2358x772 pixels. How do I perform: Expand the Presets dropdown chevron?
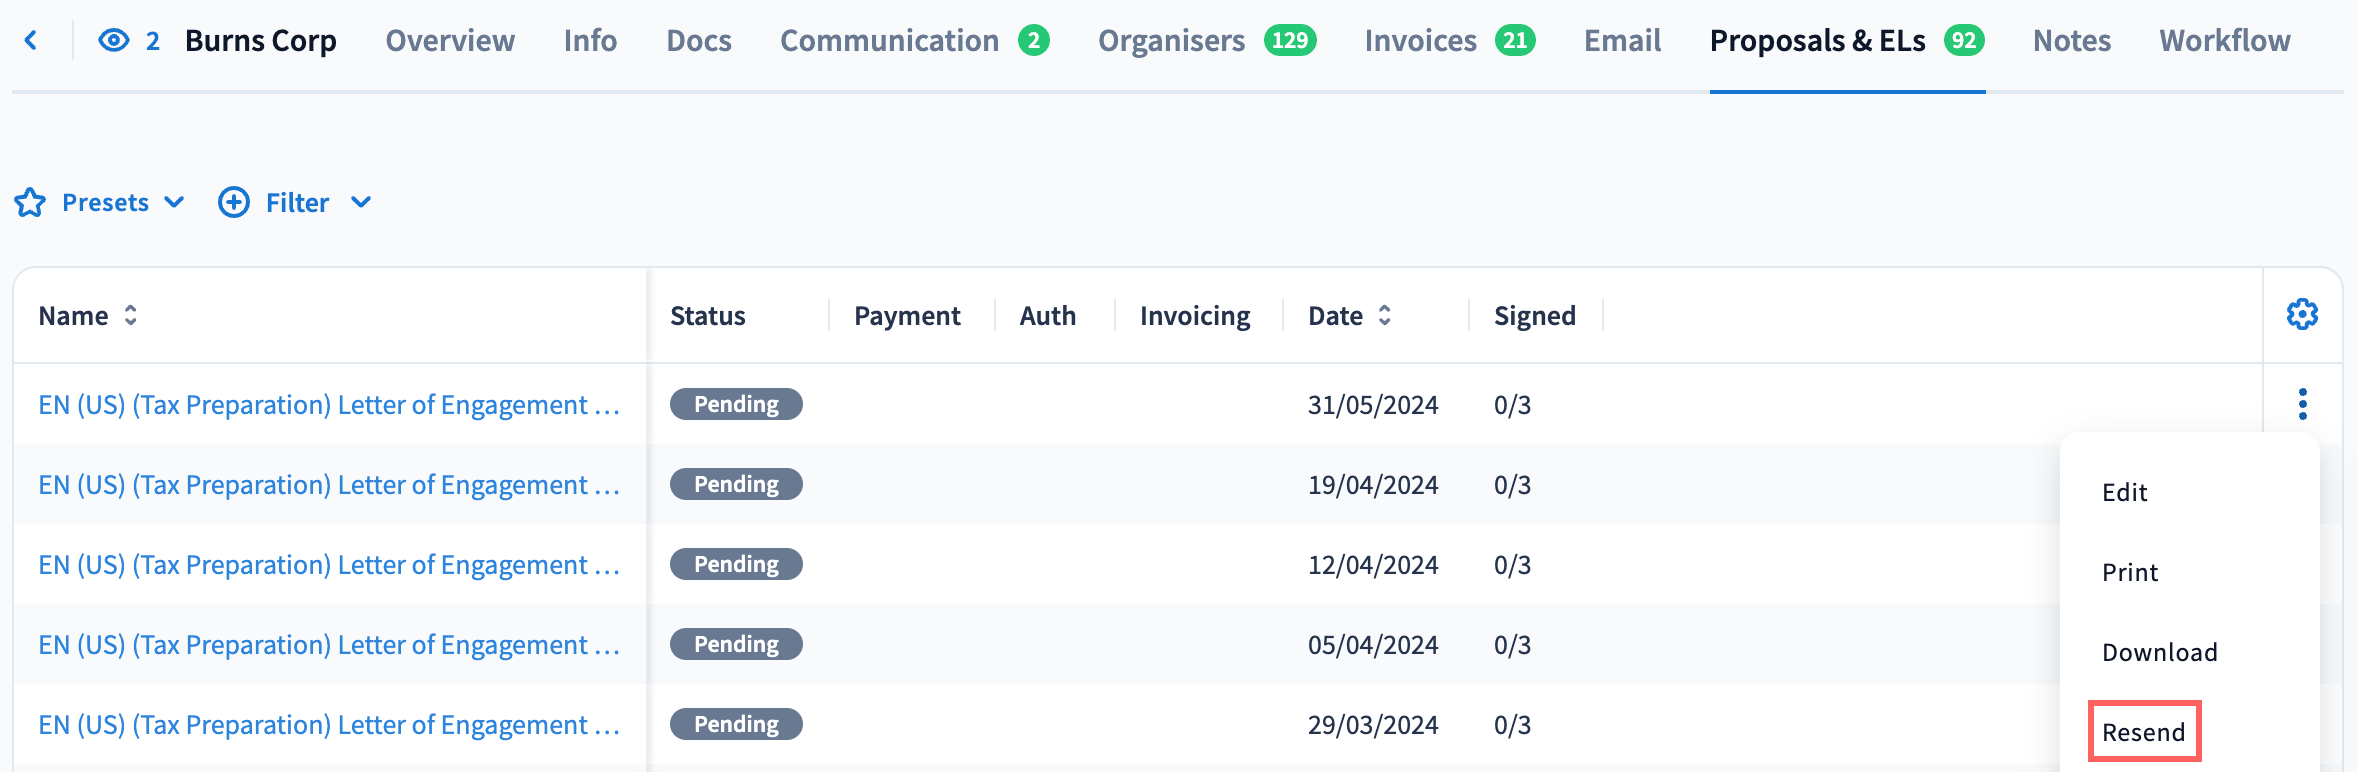pos(174,203)
